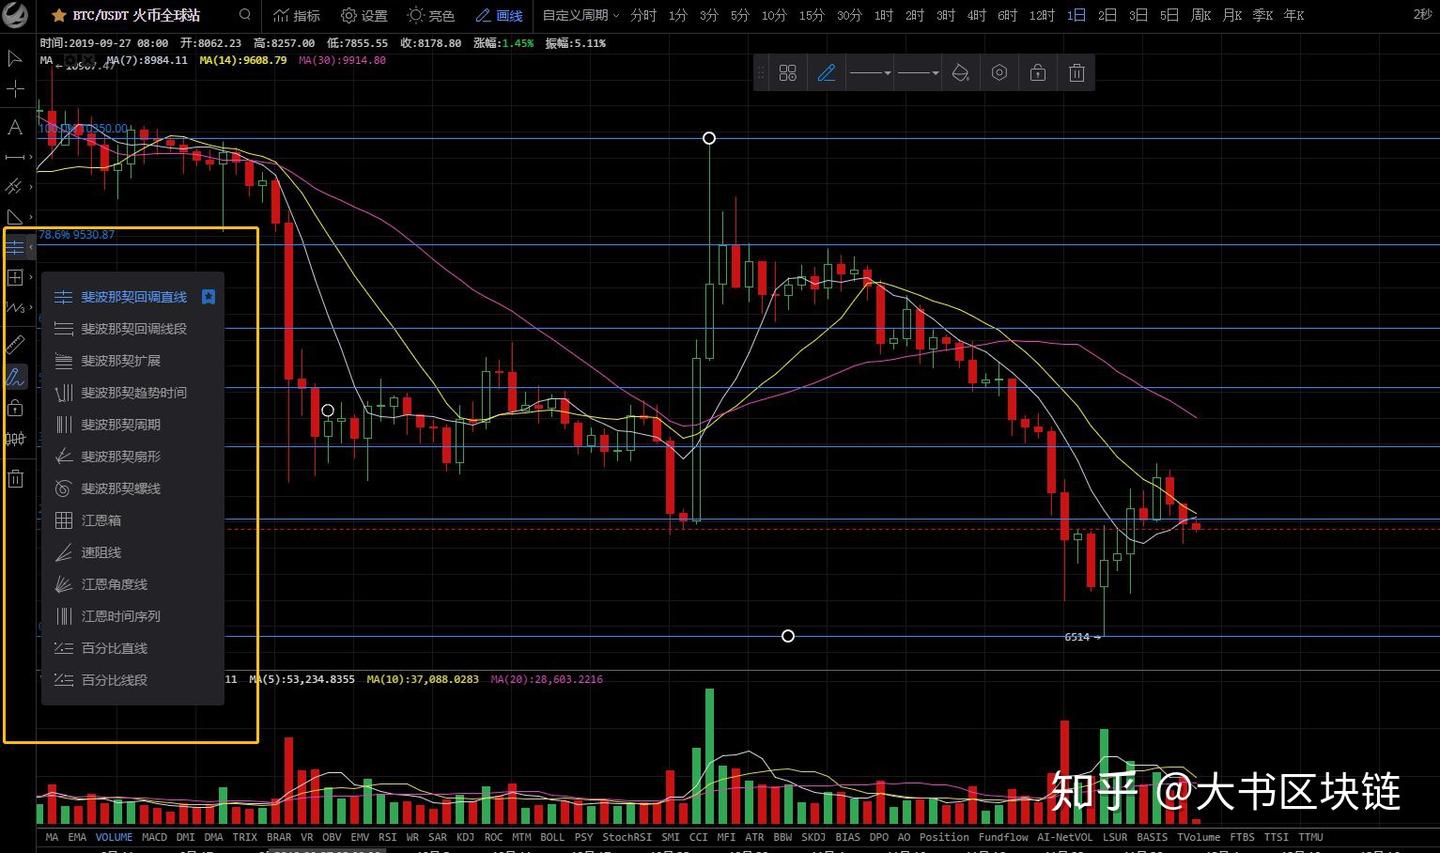Click the favorite star next to BTC/USDT
The image size is (1440, 853).
(59, 16)
